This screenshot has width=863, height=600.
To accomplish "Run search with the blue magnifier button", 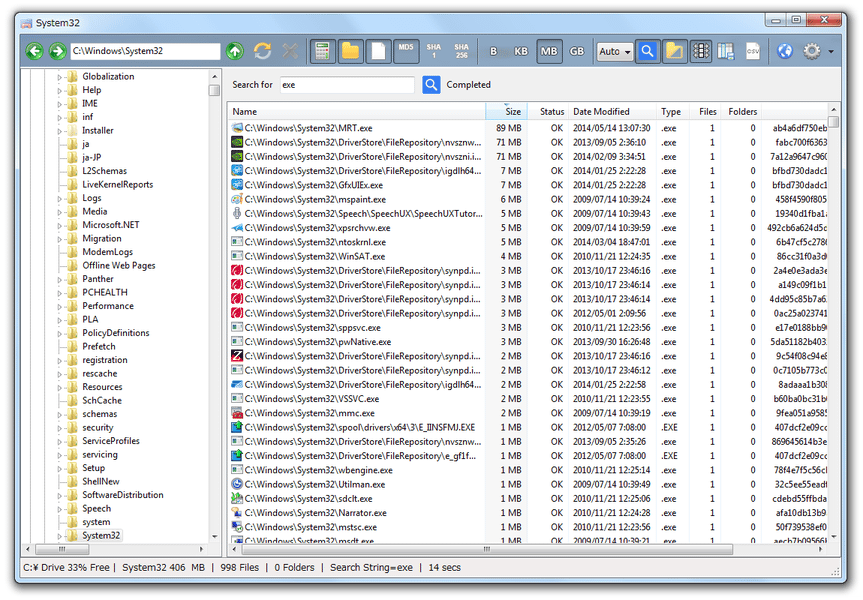I will click(x=432, y=85).
